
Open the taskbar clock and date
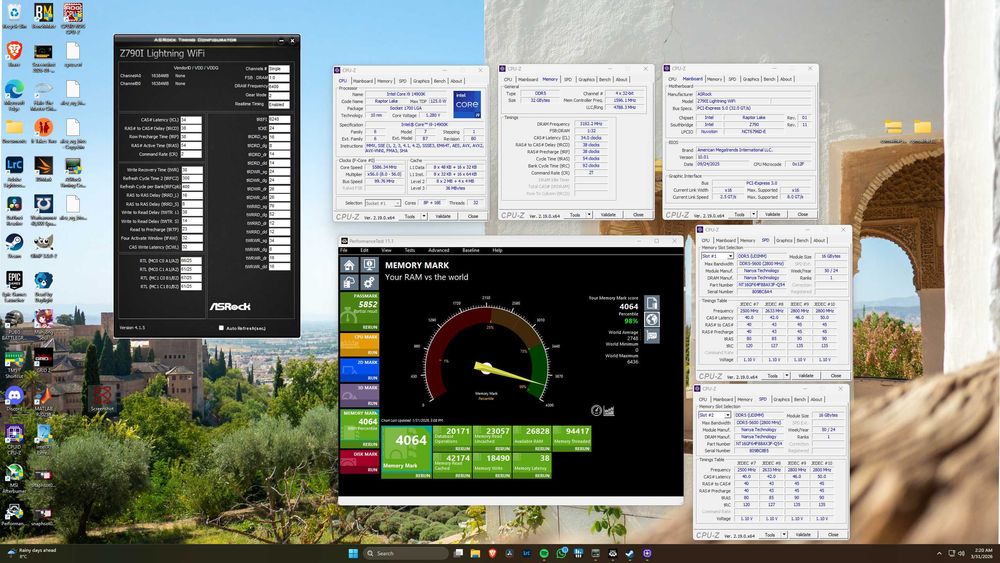point(983,553)
